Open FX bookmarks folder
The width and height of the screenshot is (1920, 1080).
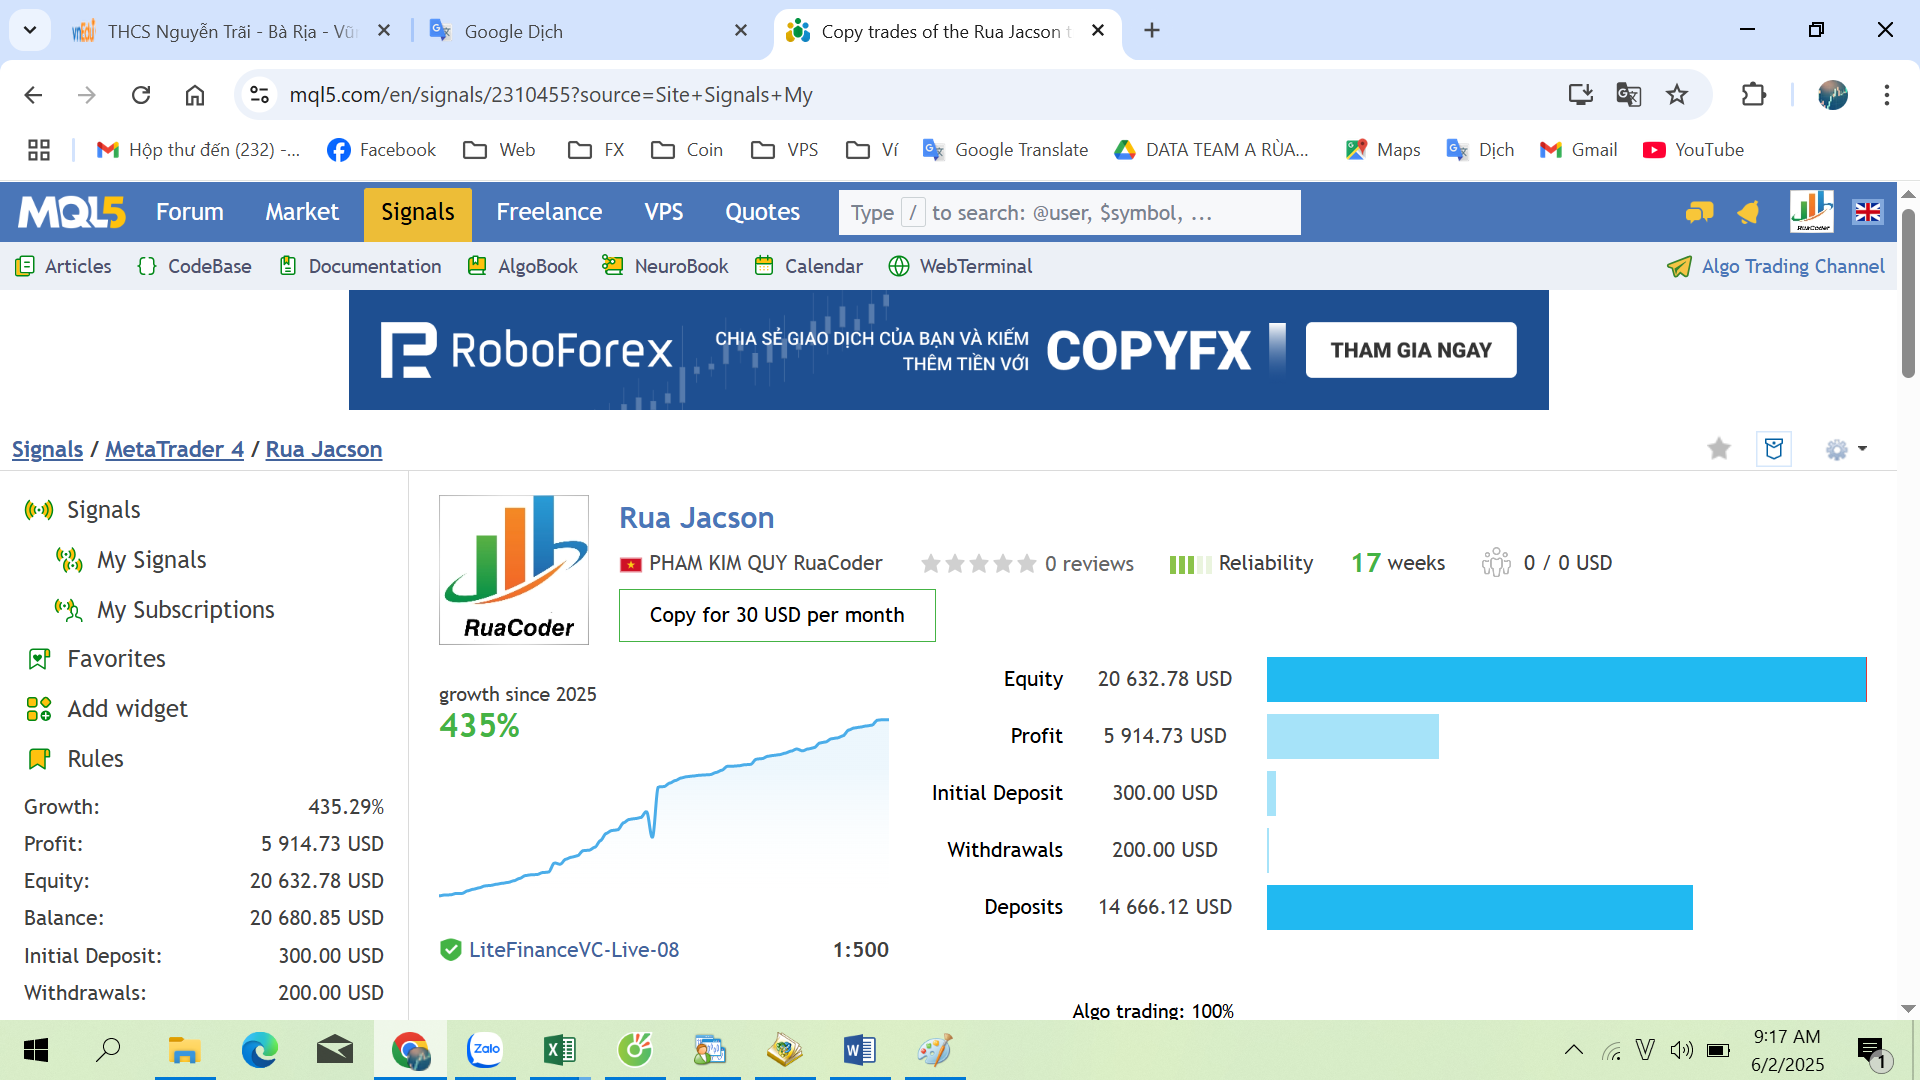[596, 150]
